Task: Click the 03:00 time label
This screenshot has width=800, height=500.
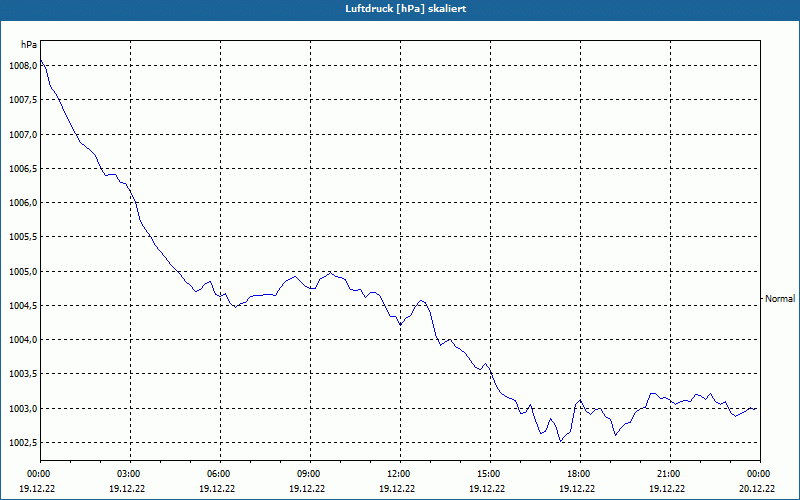Action: [131, 474]
